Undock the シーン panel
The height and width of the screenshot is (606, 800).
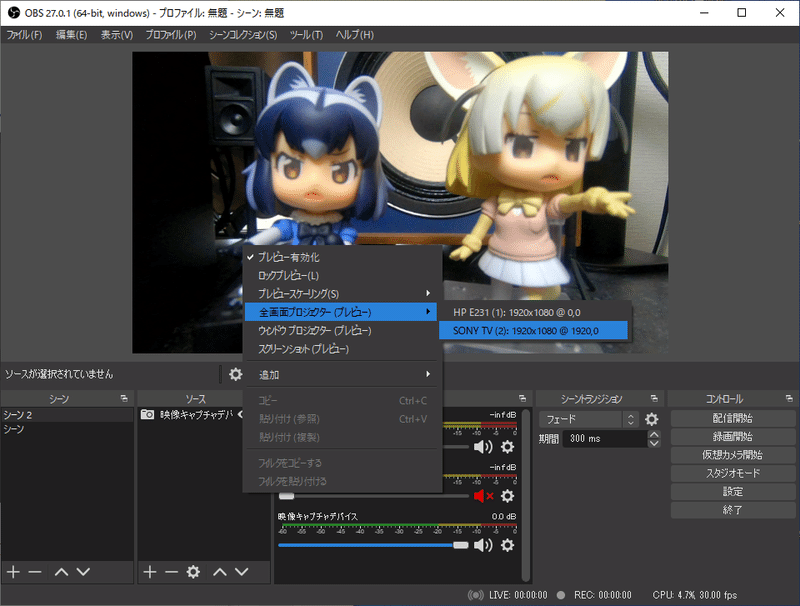coord(124,398)
